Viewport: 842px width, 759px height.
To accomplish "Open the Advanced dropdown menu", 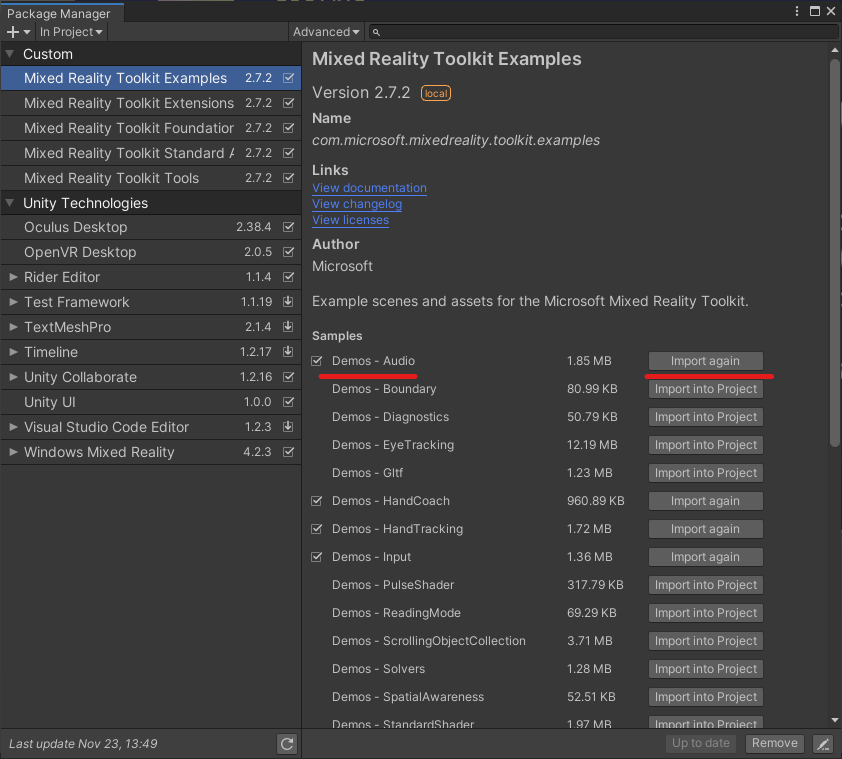I will point(326,32).
